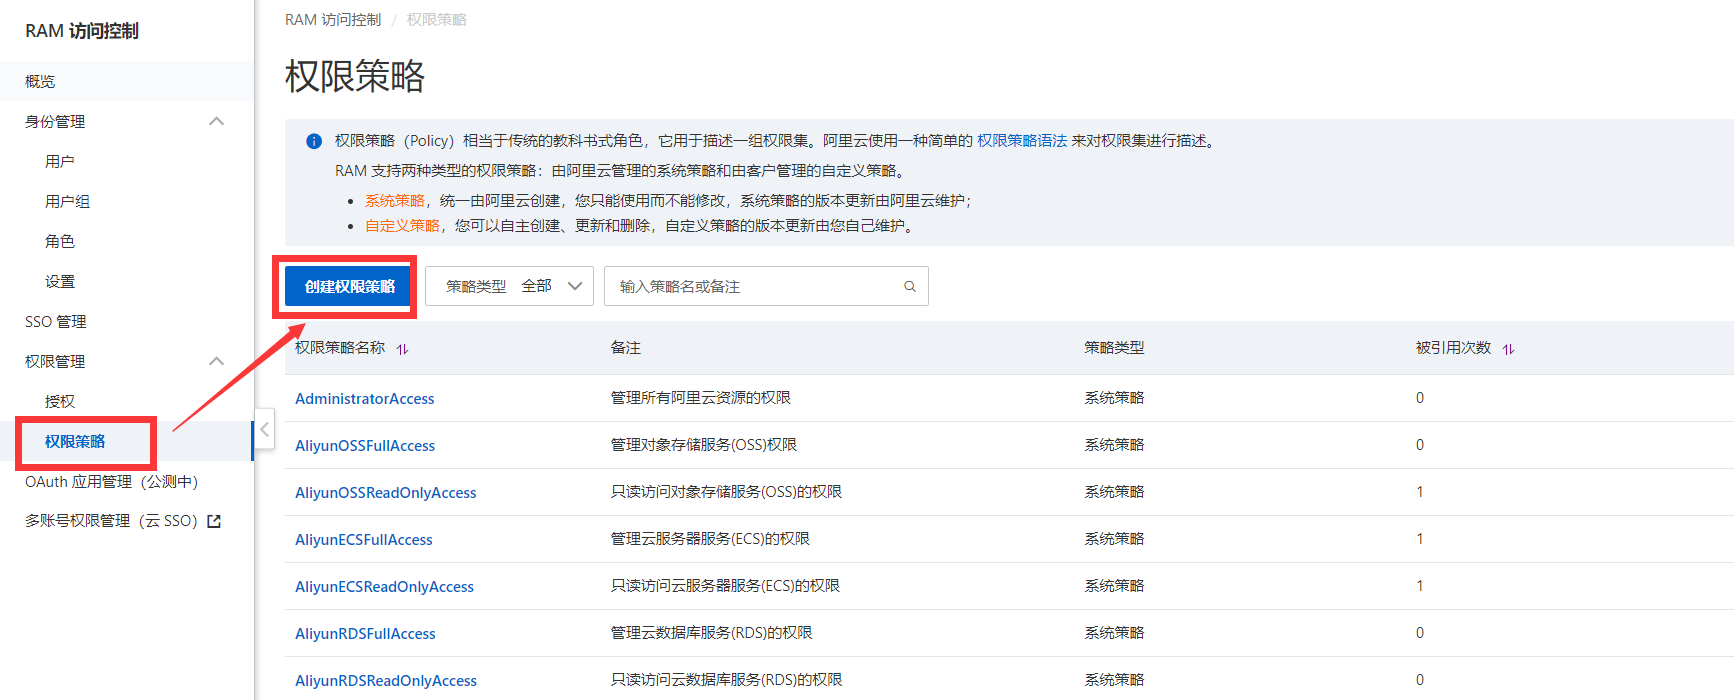This screenshot has height=700, width=1734.
Task: Click the blue info icon in notice
Action: (x=314, y=141)
